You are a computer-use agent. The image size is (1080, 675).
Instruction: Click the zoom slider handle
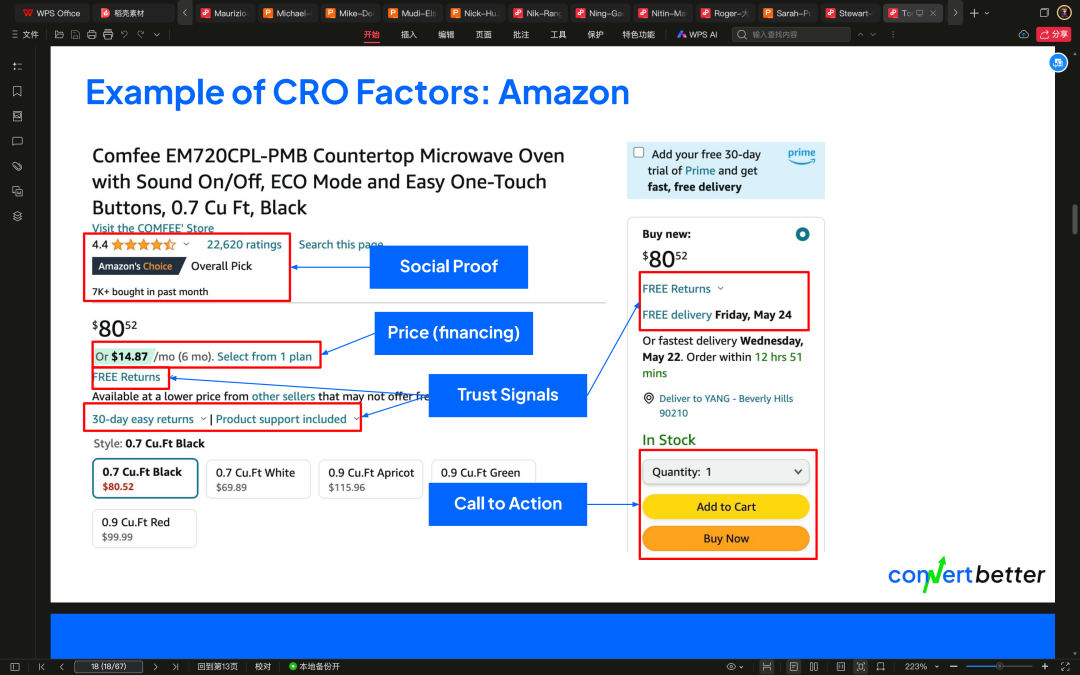(999, 667)
